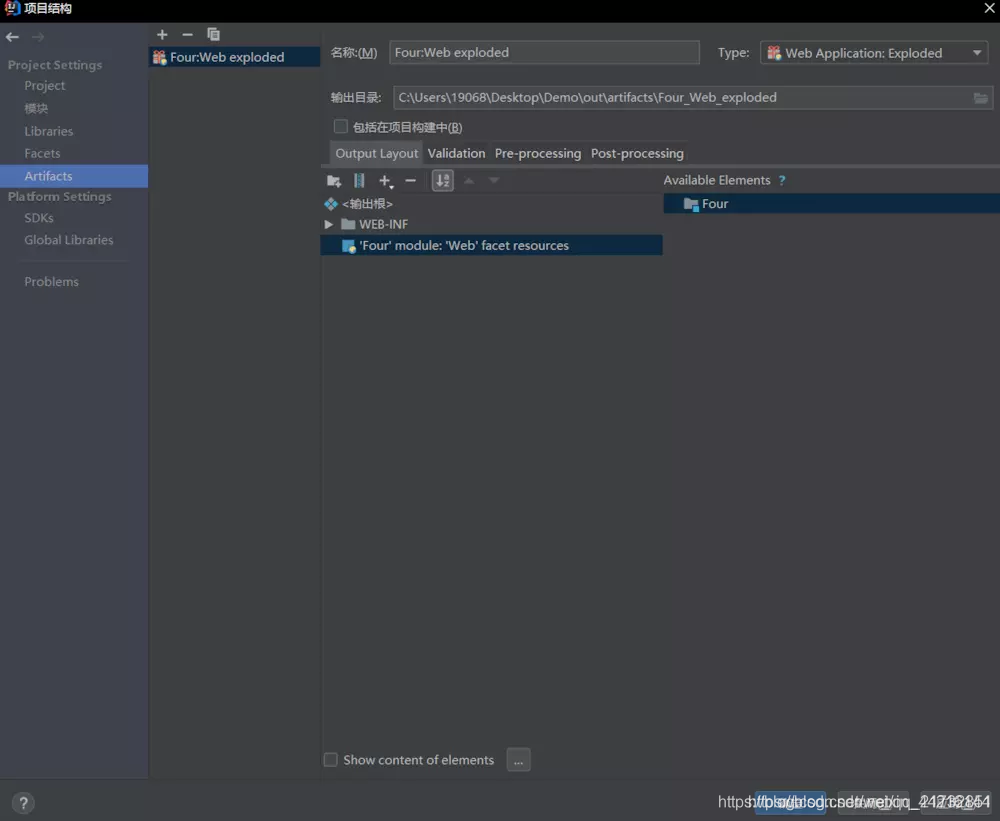The width and height of the screenshot is (1000, 821).
Task: Go back with the left arrow
Action: [12, 37]
